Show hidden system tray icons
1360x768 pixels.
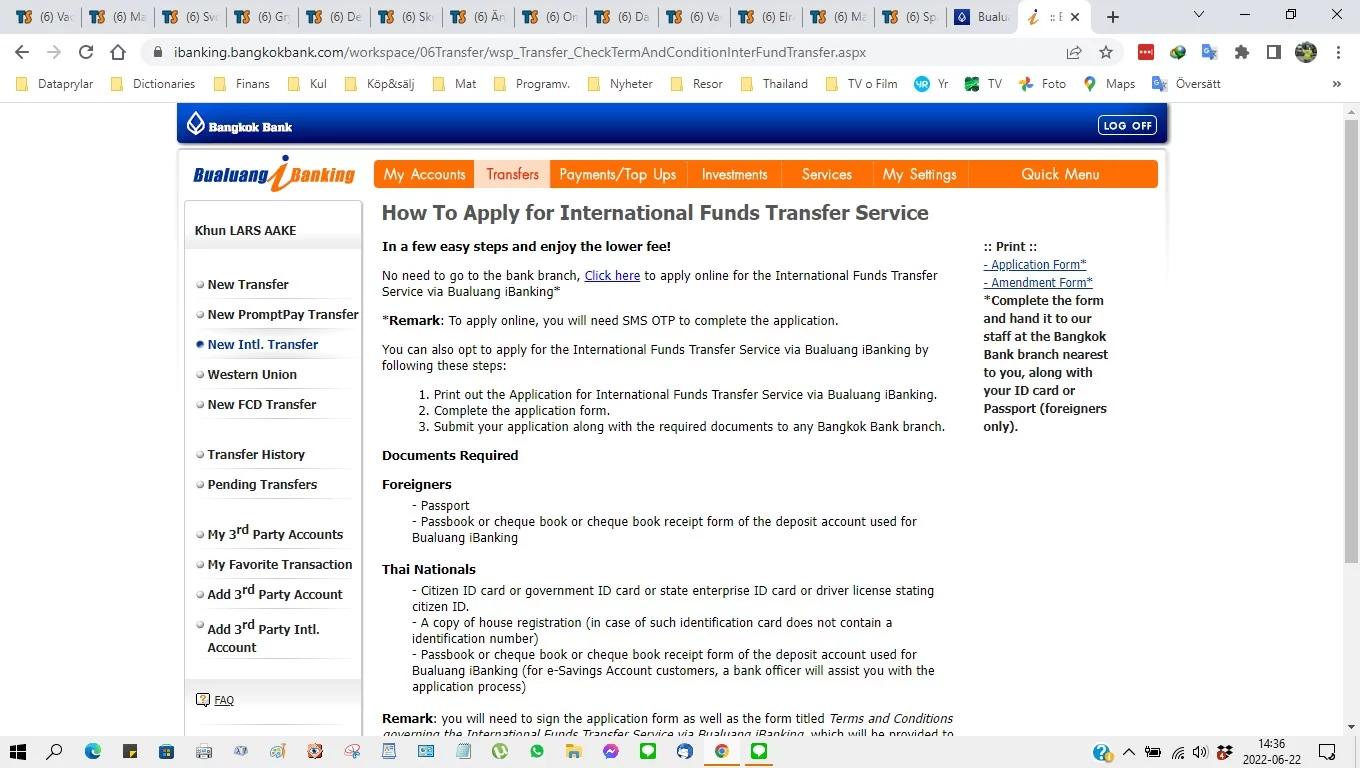coord(1128,751)
